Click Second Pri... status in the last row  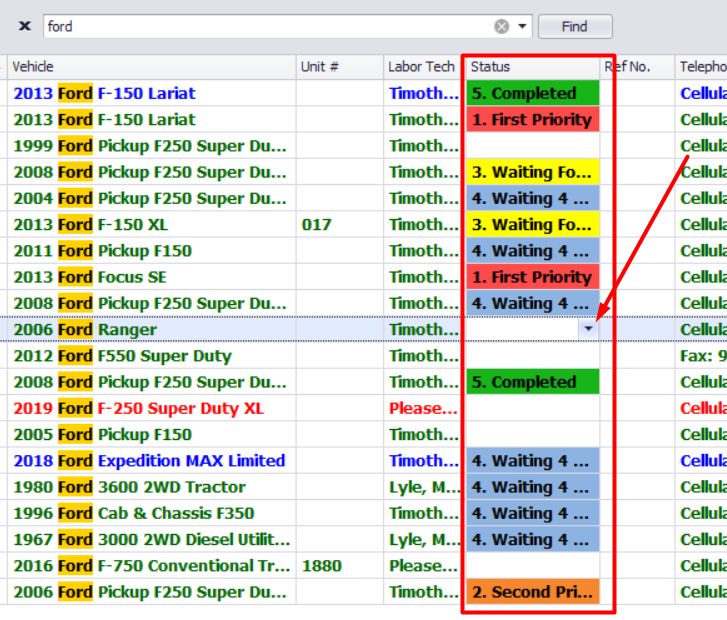pos(533,592)
